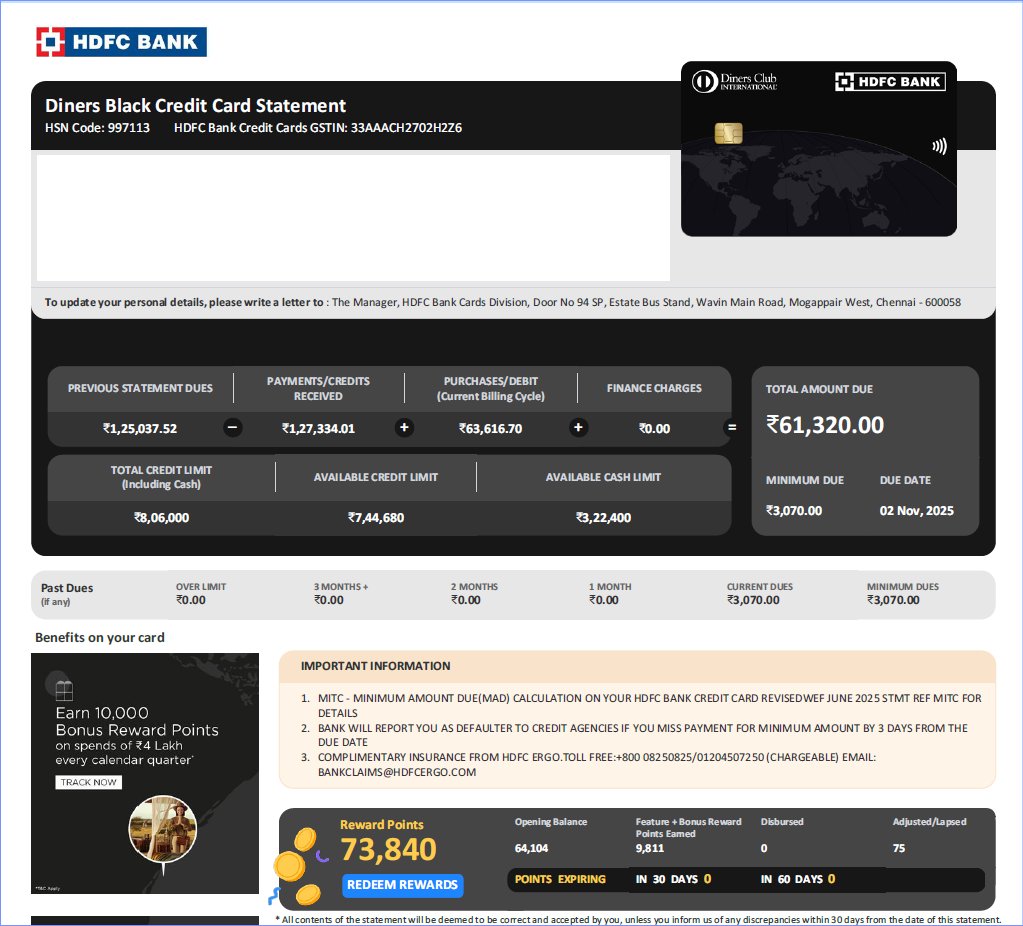Screen dimensions: 1023x926
Task: Select the Current Dues value ₹3,070.00
Action: coord(754,600)
